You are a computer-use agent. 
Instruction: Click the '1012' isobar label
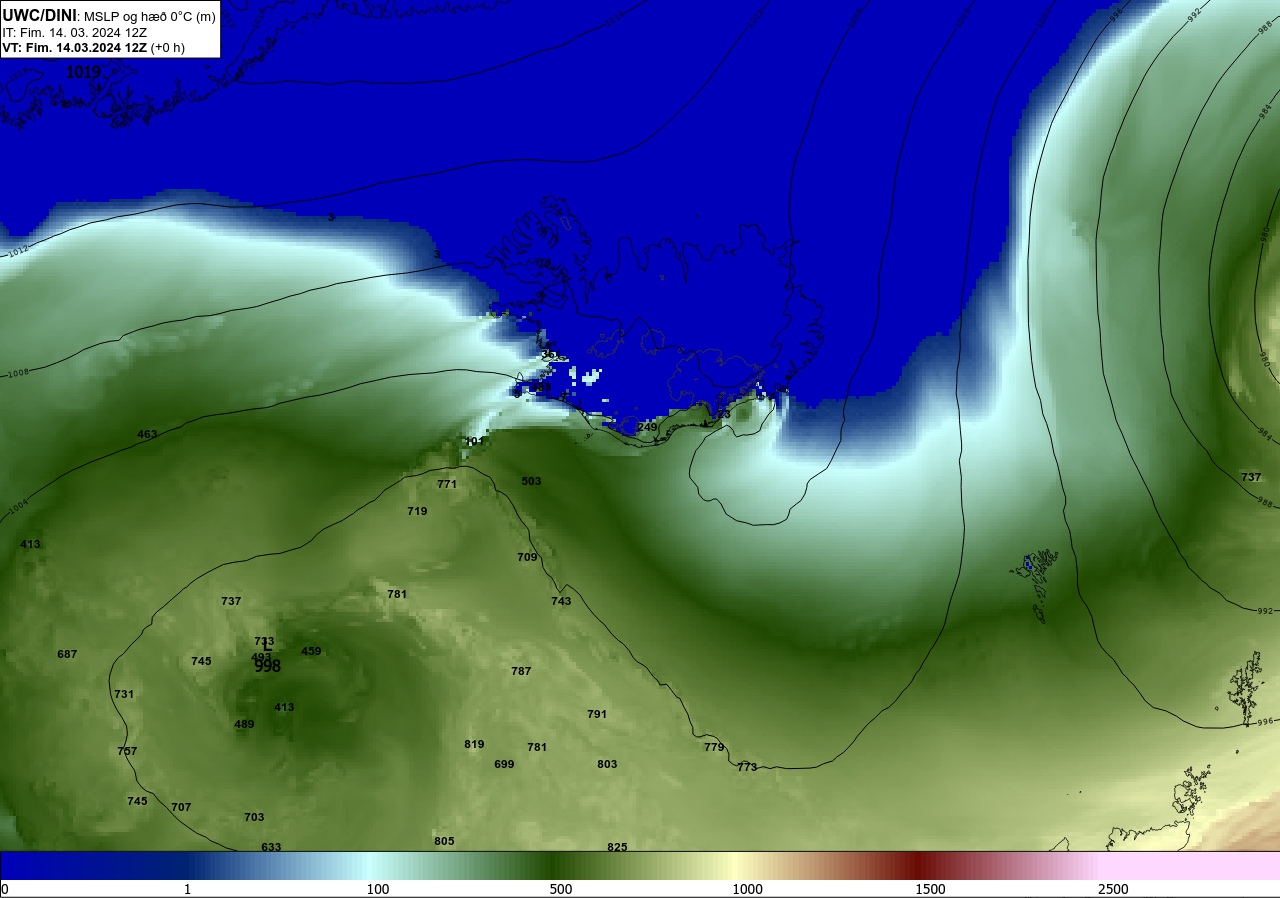click(17, 252)
